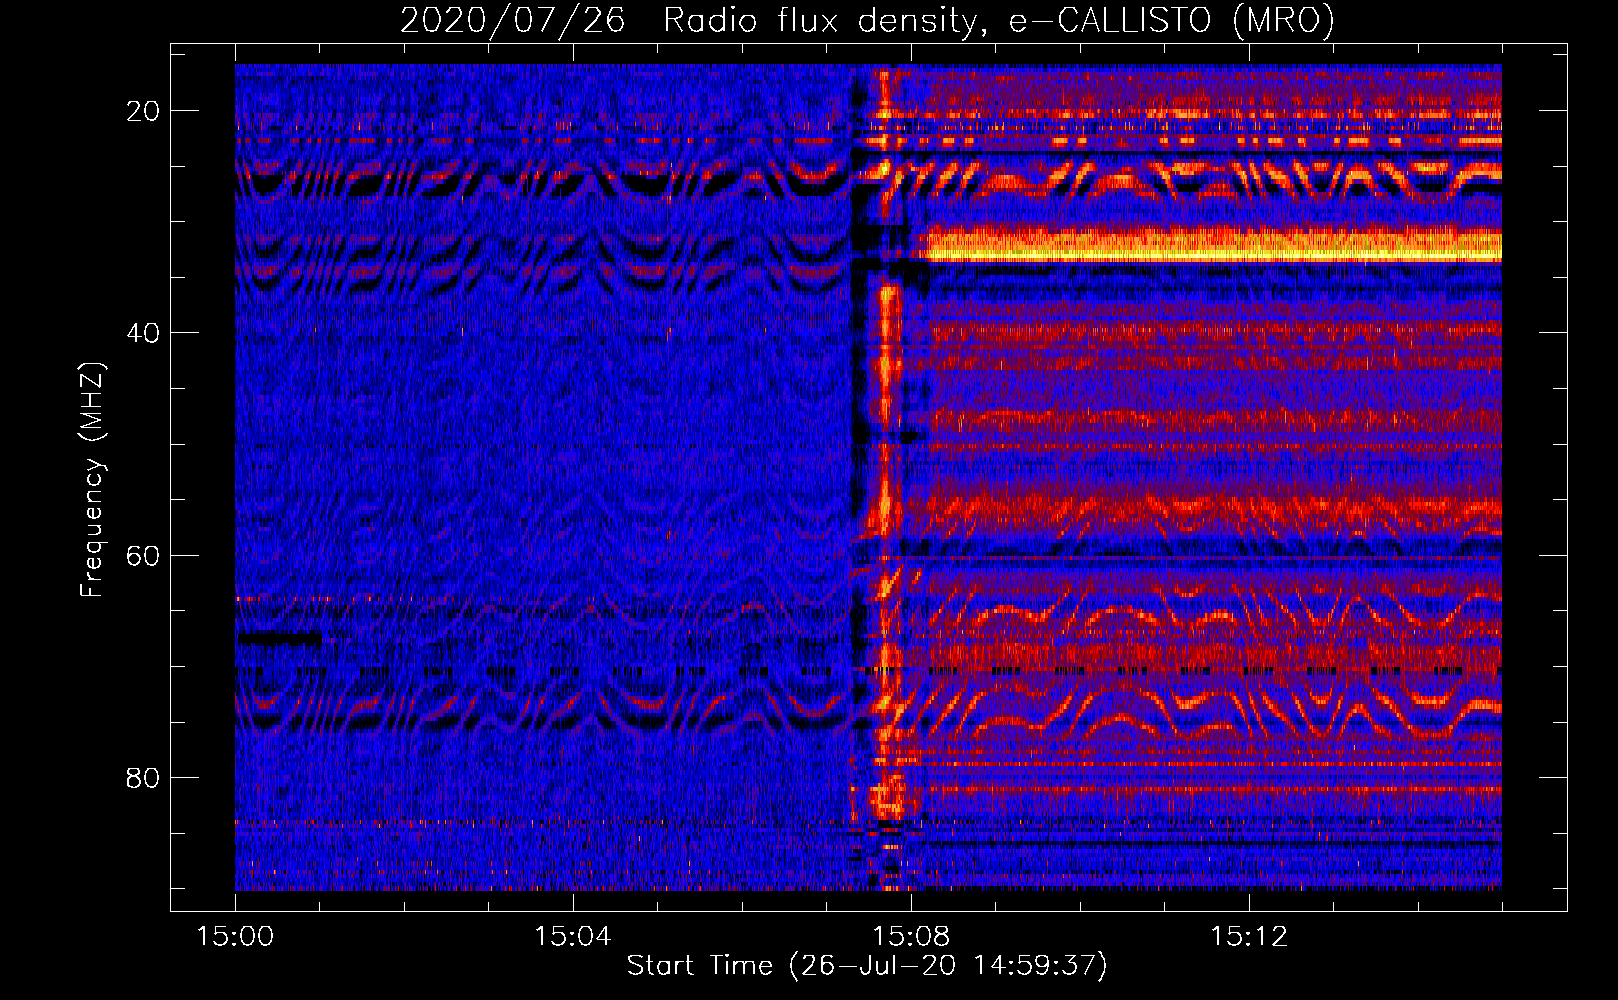Click the 40 frequency tick label
Image resolution: width=1618 pixels, height=1000 pixels.
144,333
